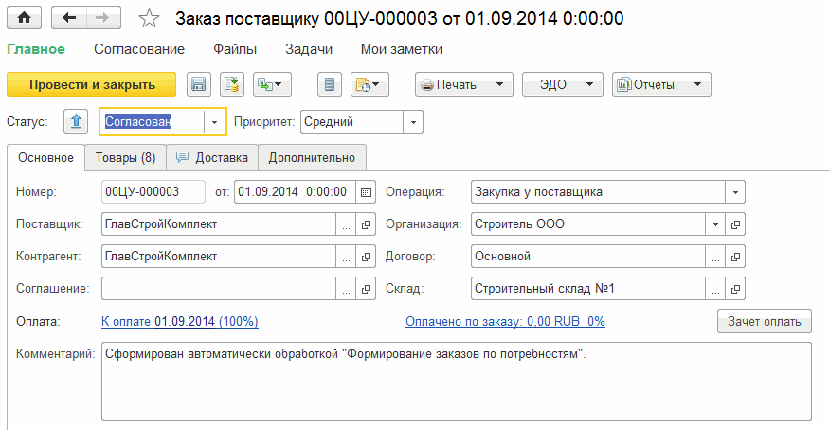Image resolution: width=830 pixels, height=430 pixels.
Task: Open the Склад record with open icon
Action: 735,289
